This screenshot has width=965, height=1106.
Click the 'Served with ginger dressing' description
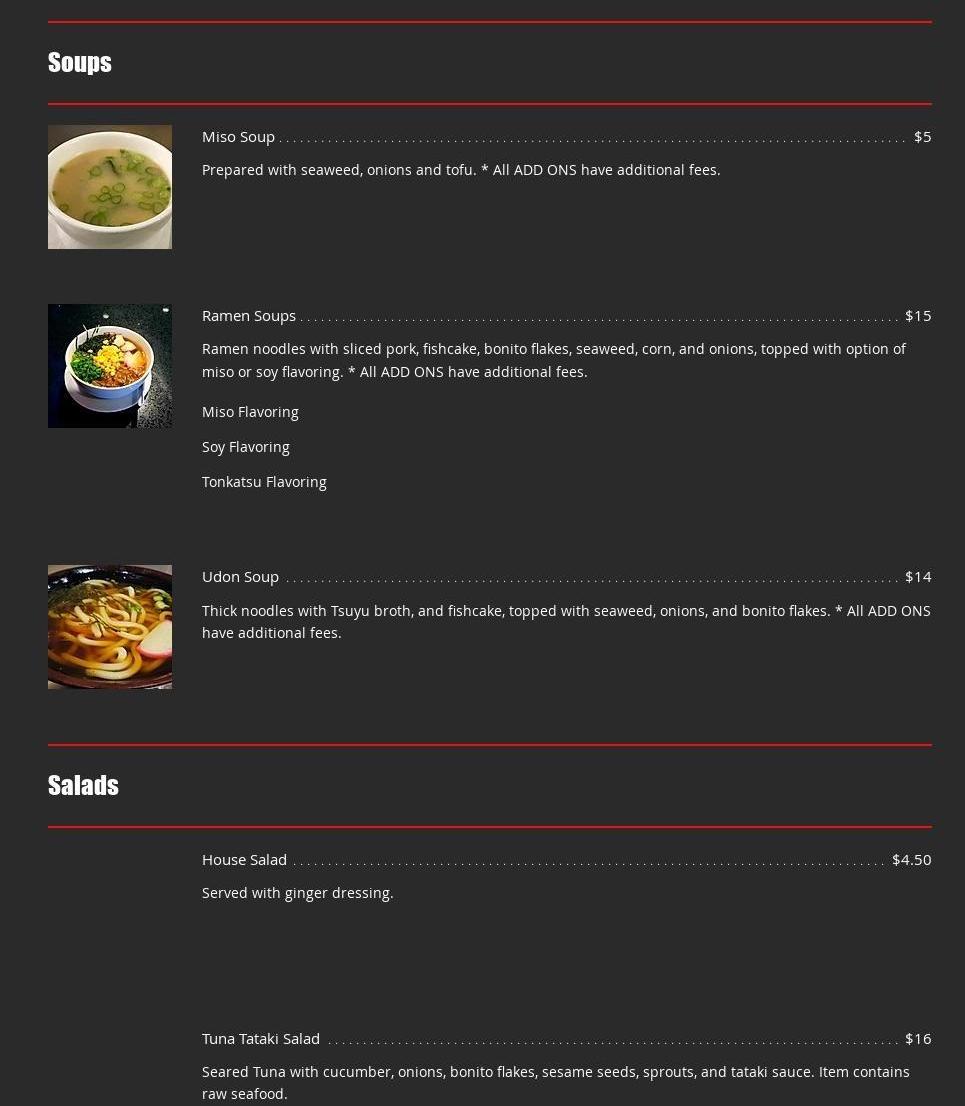tap(298, 893)
